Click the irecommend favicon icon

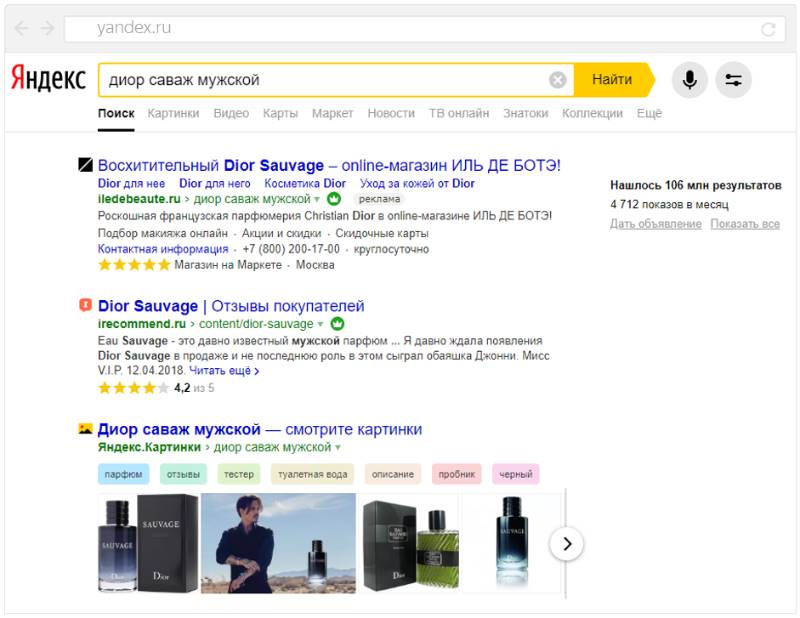pos(85,305)
